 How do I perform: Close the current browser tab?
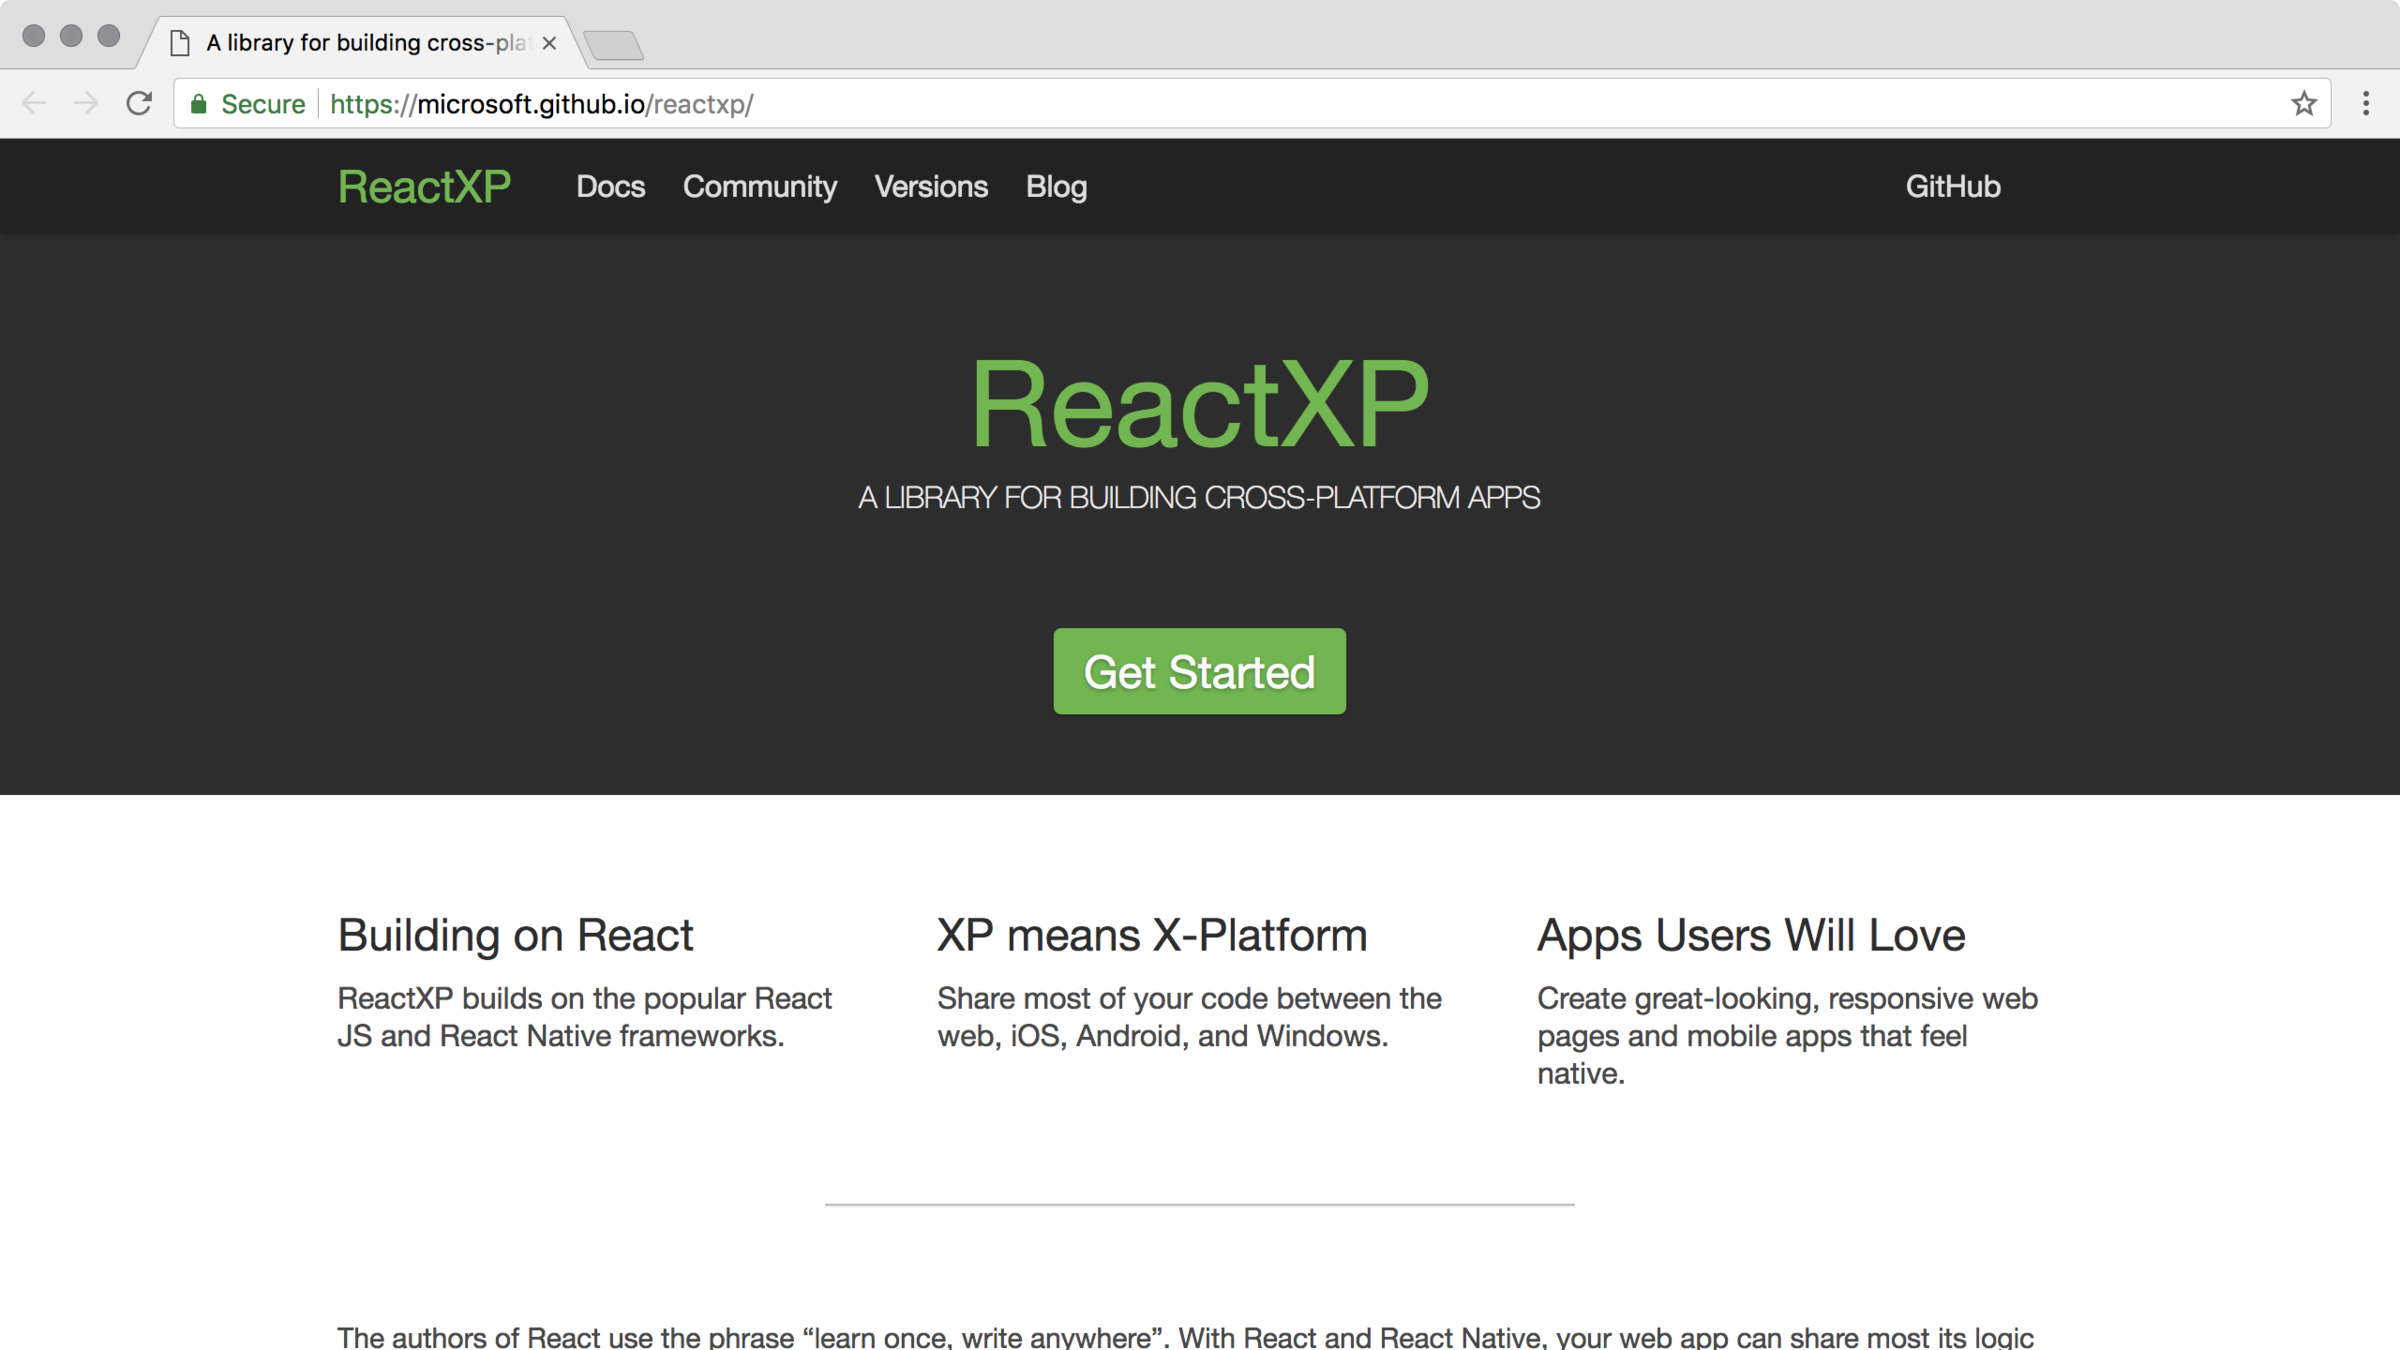click(549, 43)
